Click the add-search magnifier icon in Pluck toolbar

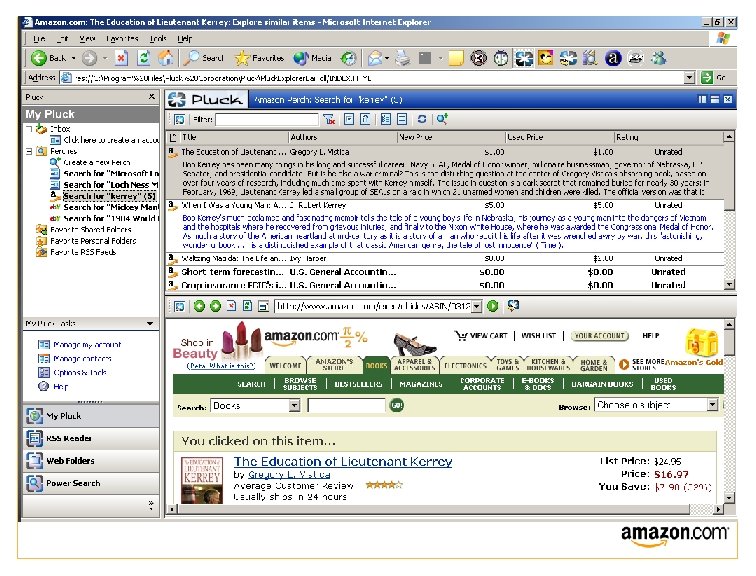[x=442, y=119]
